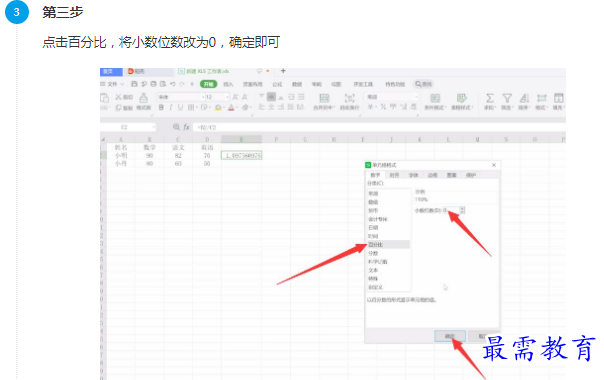This screenshot has width=604, height=380.
Task: Select the 开始 Home ribbon tab
Action: pyautogui.click(x=208, y=84)
